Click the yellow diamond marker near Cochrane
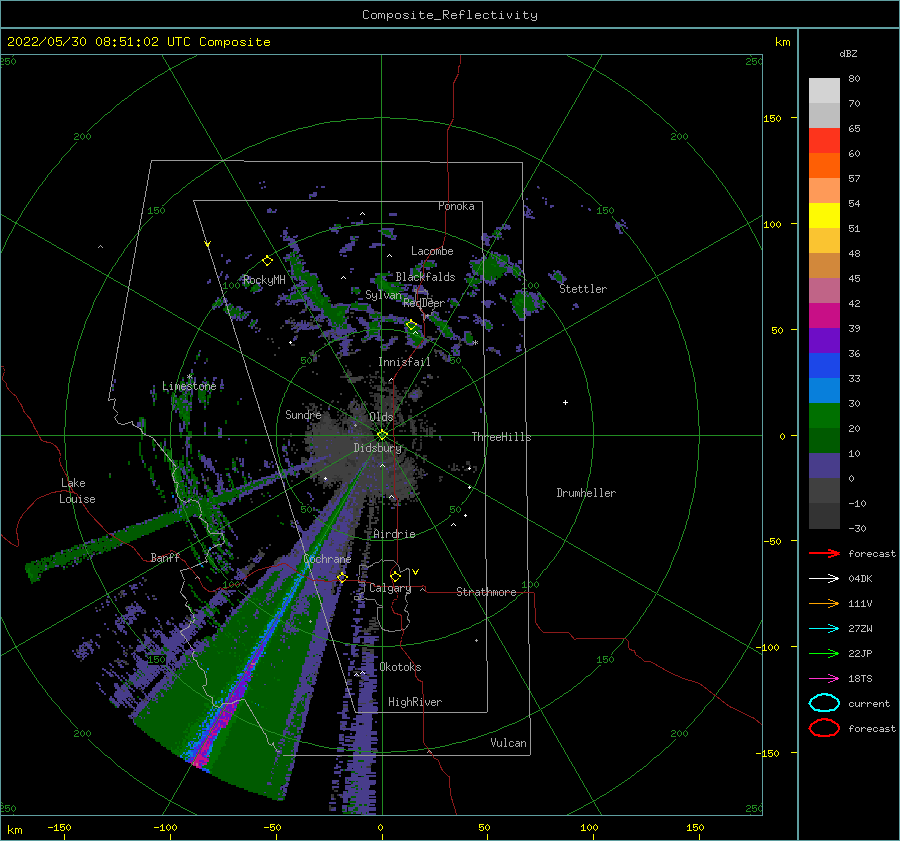This screenshot has height=841, width=900. point(343,577)
